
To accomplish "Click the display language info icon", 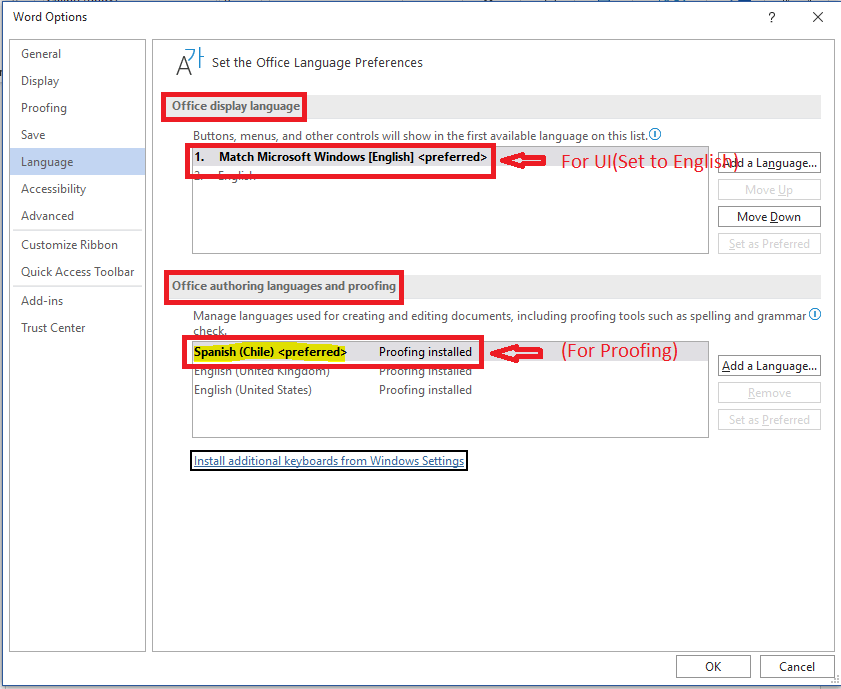I will (x=655, y=134).
